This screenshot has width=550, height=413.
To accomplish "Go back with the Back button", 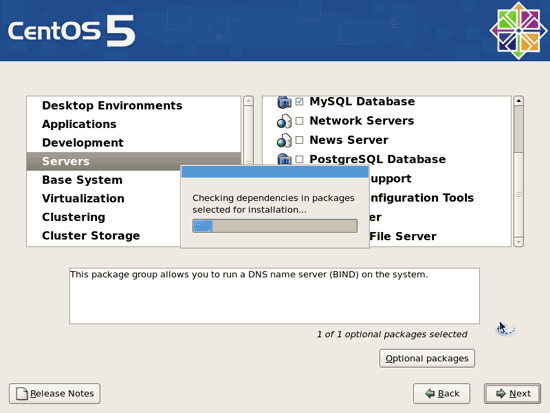I will pyautogui.click(x=442, y=393).
